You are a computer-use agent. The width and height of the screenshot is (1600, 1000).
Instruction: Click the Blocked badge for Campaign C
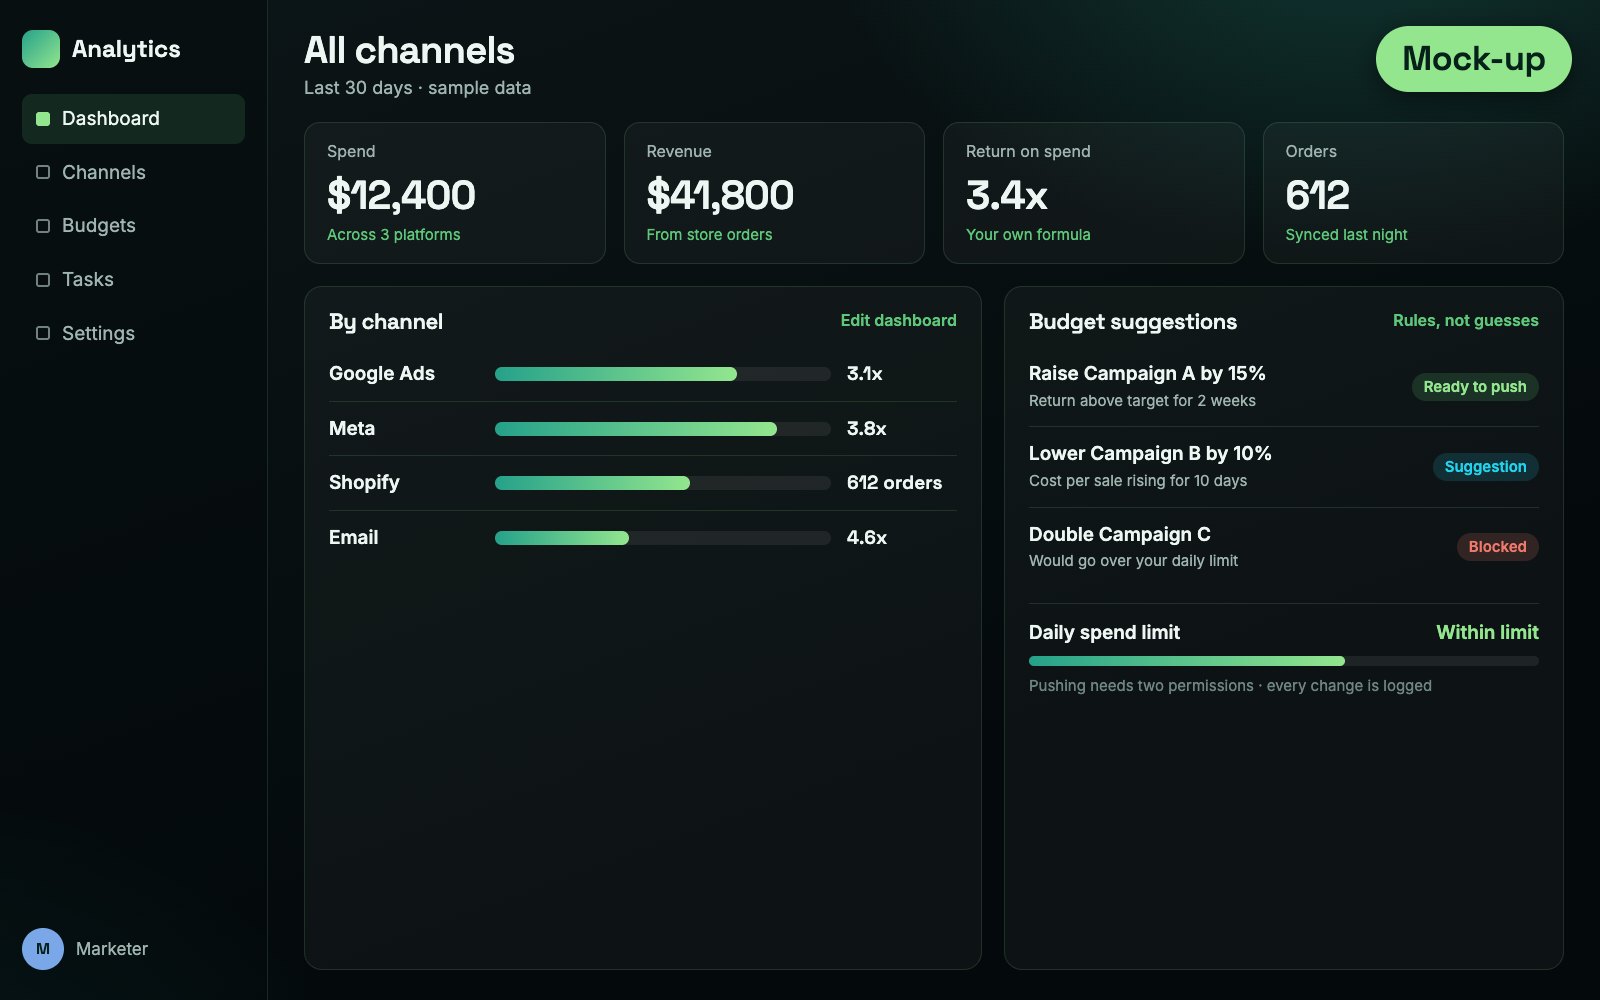click(1497, 547)
